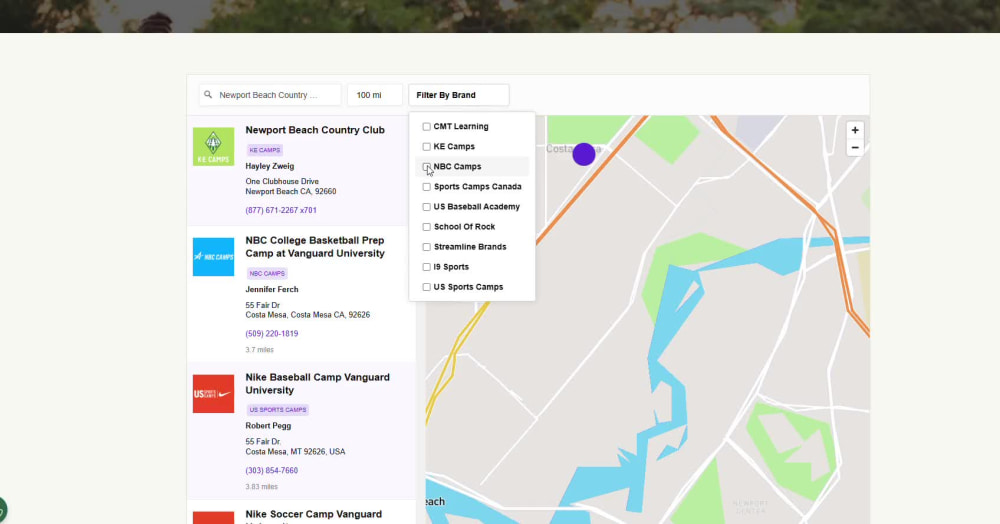Call phone number (303) 854-7660
The image size is (1000, 524).
click(272, 470)
